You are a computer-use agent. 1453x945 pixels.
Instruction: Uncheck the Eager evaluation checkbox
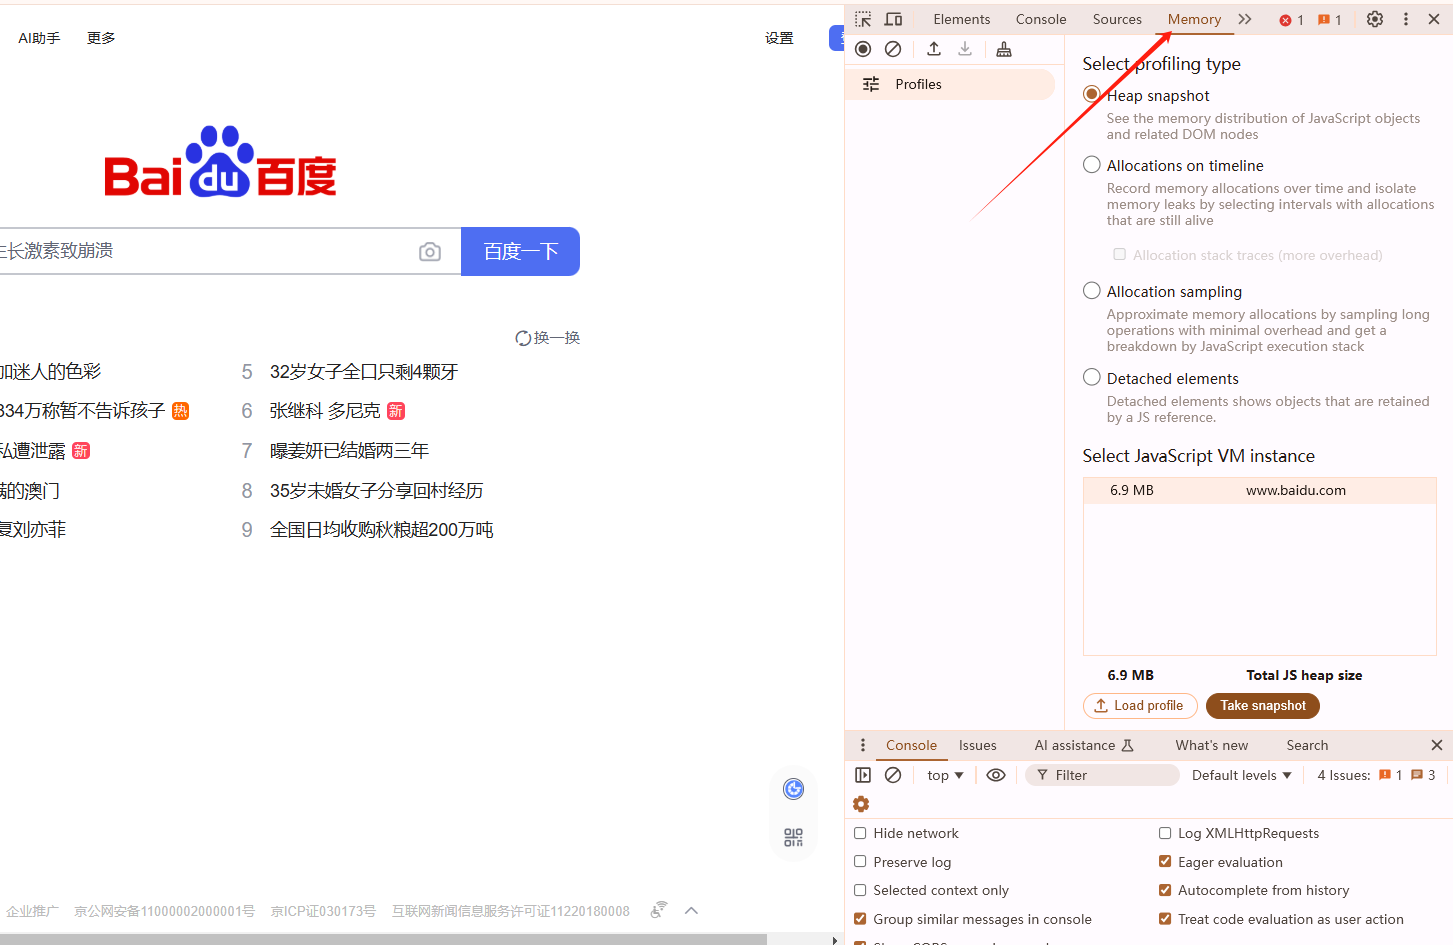pos(1165,861)
